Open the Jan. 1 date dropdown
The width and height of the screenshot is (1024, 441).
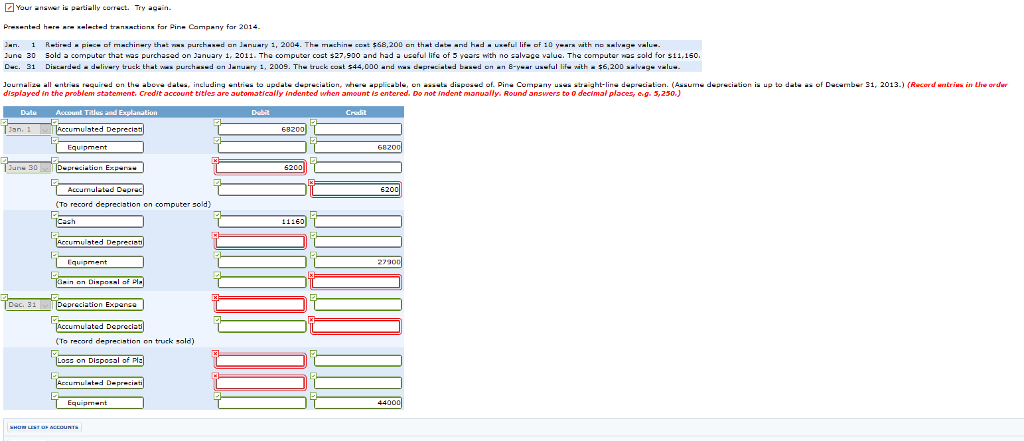click(x=27, y=129)
